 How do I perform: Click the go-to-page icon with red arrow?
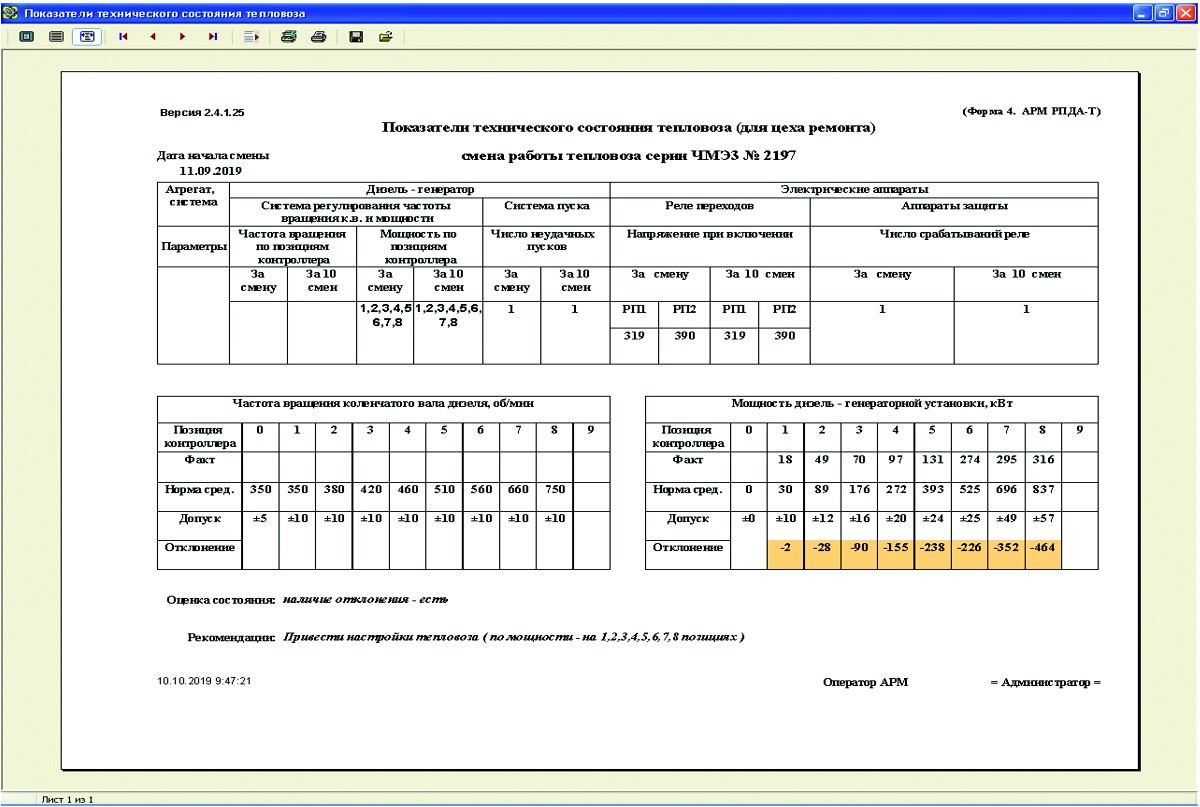pyautogui.click(x=251, y=36)
